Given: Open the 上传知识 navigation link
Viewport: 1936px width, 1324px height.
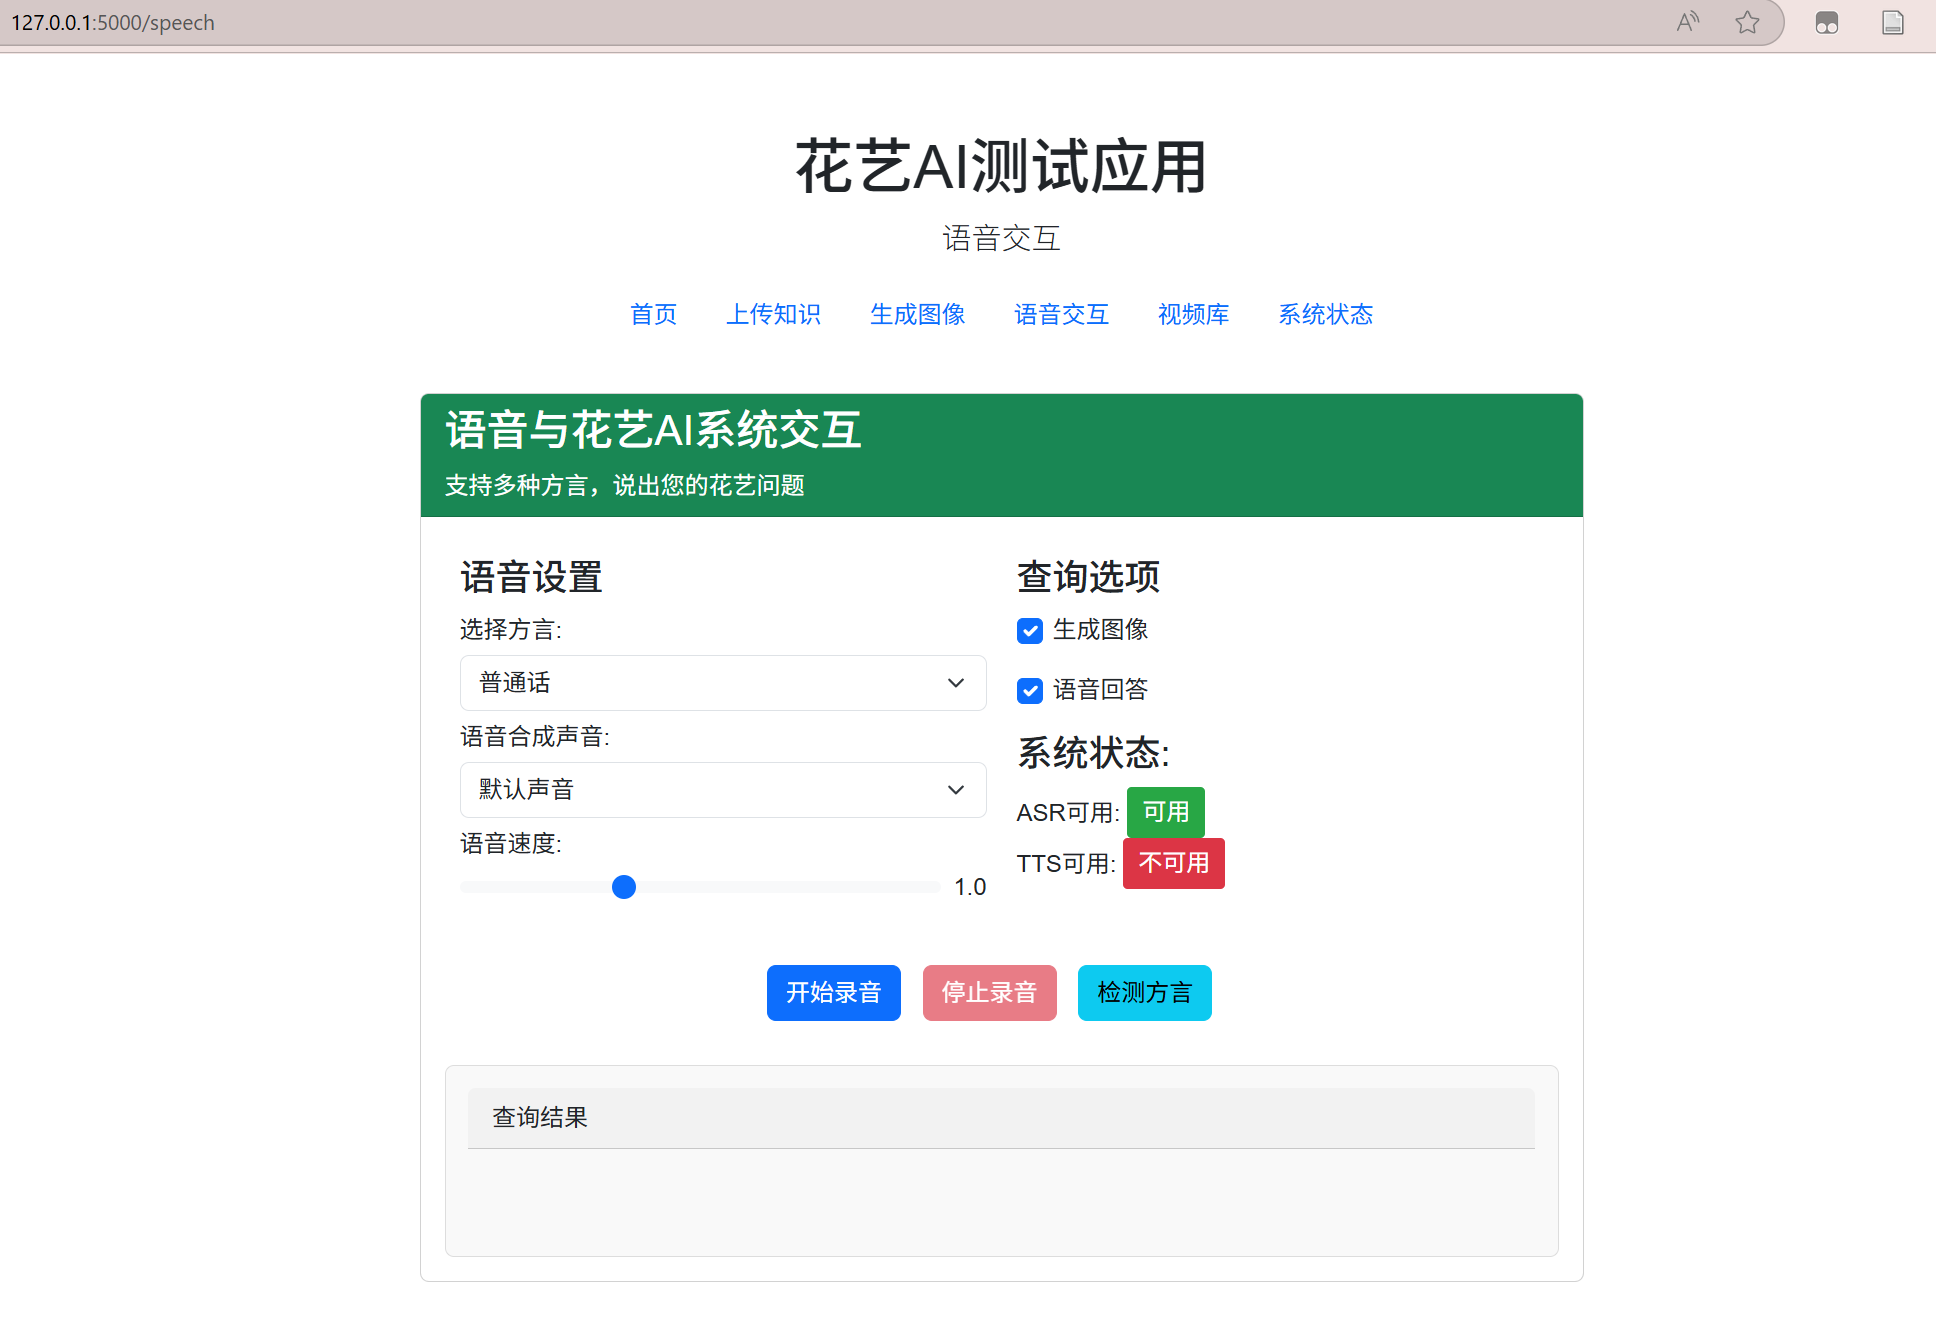Looking at the screenshot, I should tap(773, 314).
